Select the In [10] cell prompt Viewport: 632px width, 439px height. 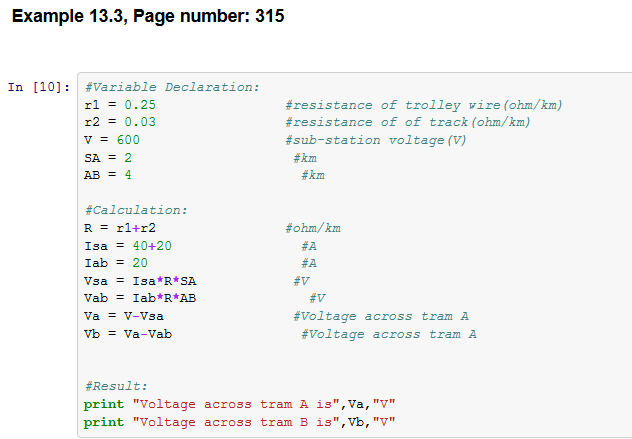[x=39, y=87]
